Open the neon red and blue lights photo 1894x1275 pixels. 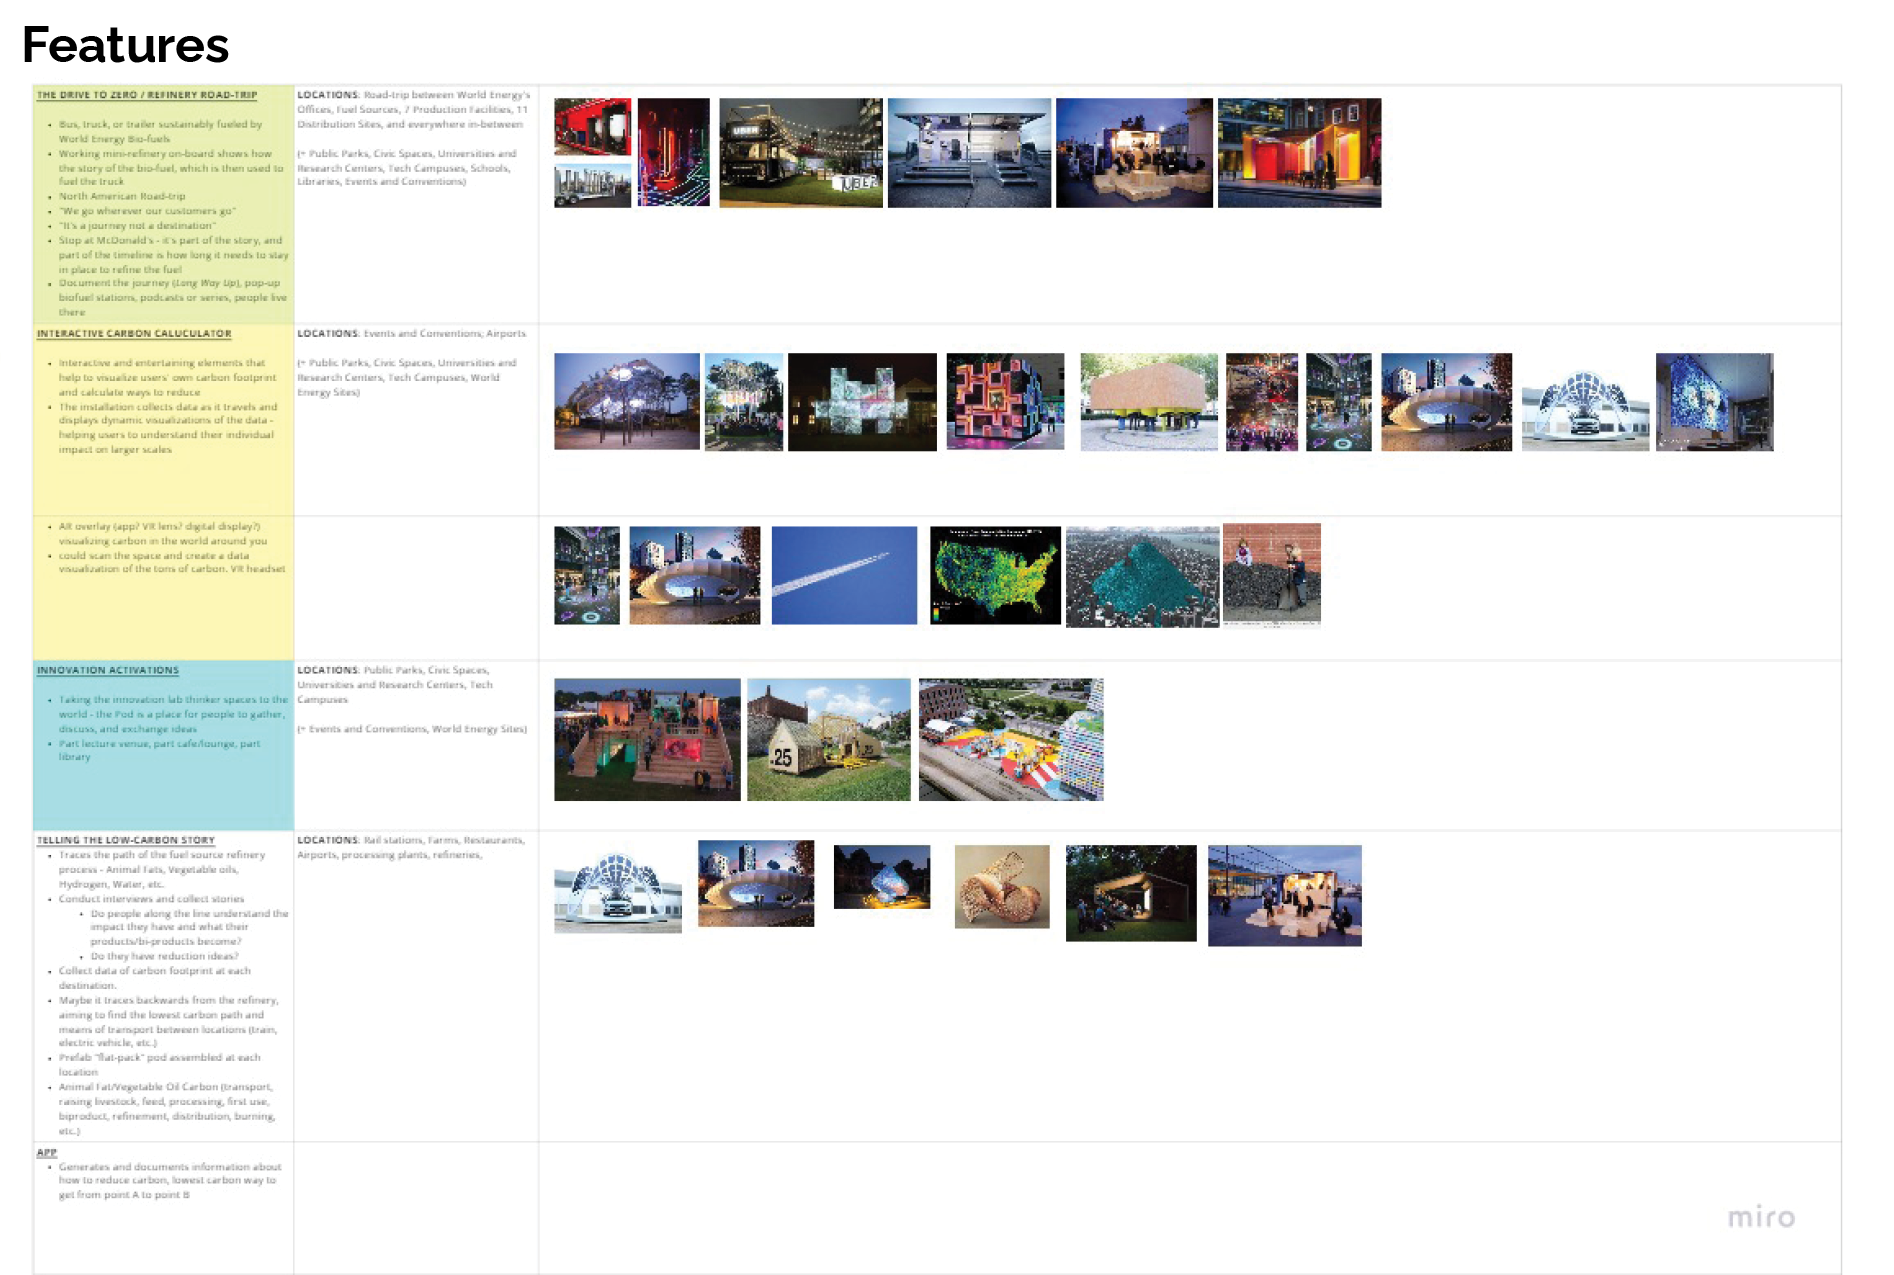(x=674, y=152)
